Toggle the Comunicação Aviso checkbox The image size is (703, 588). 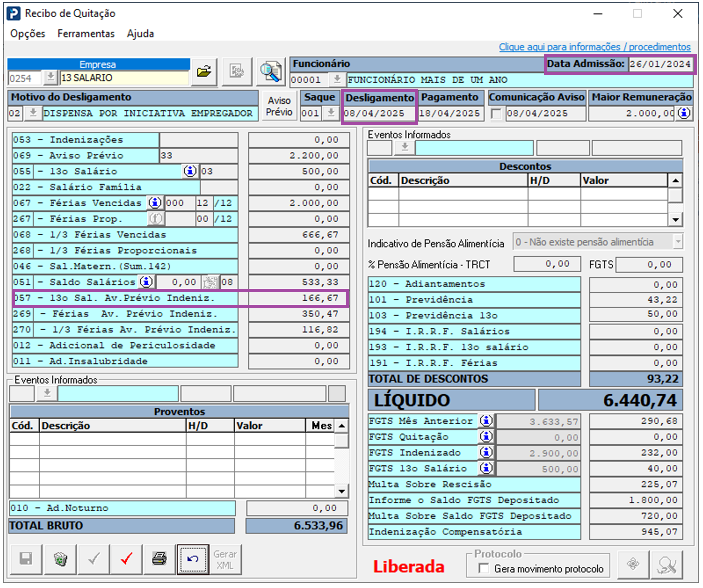[496, 114]
